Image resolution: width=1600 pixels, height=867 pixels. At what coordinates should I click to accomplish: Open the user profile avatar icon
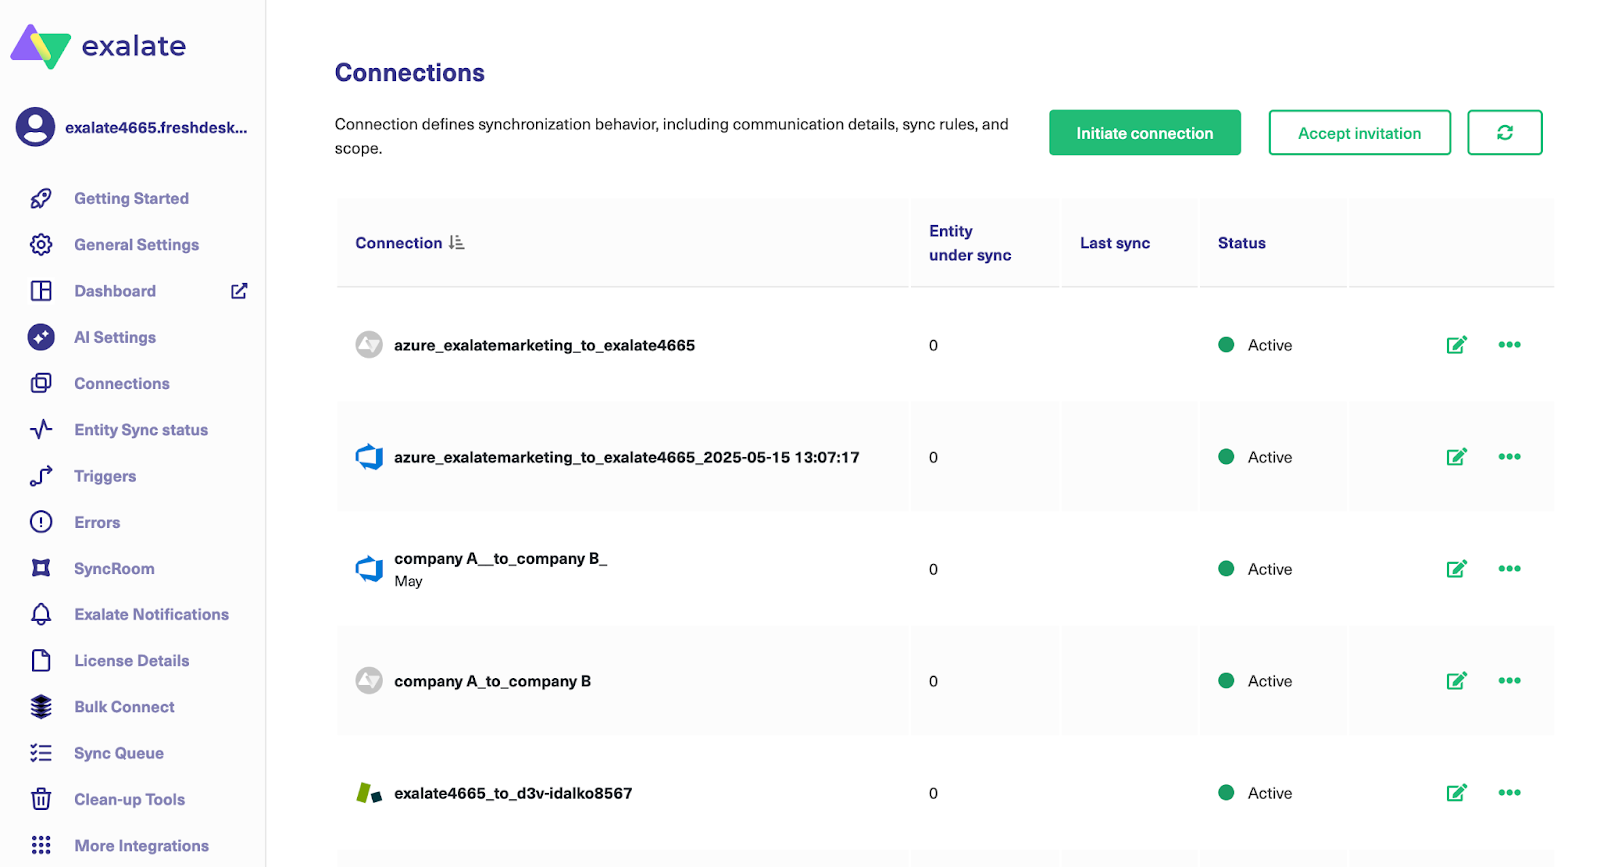coord(35,127)
